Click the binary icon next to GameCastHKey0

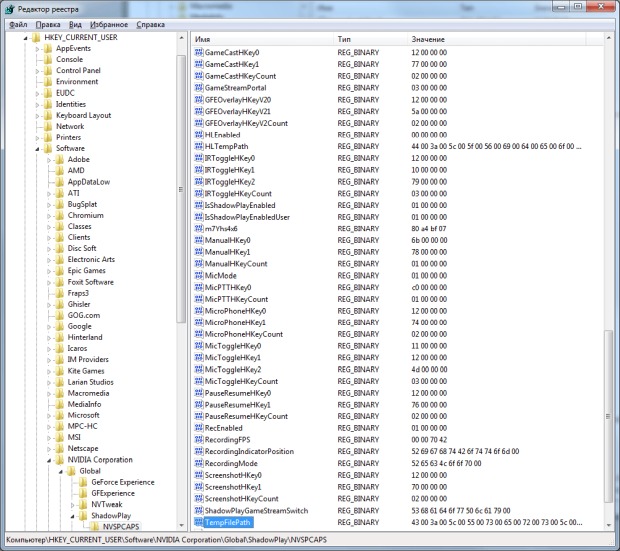pyautogui.click(x=198, y=52)
